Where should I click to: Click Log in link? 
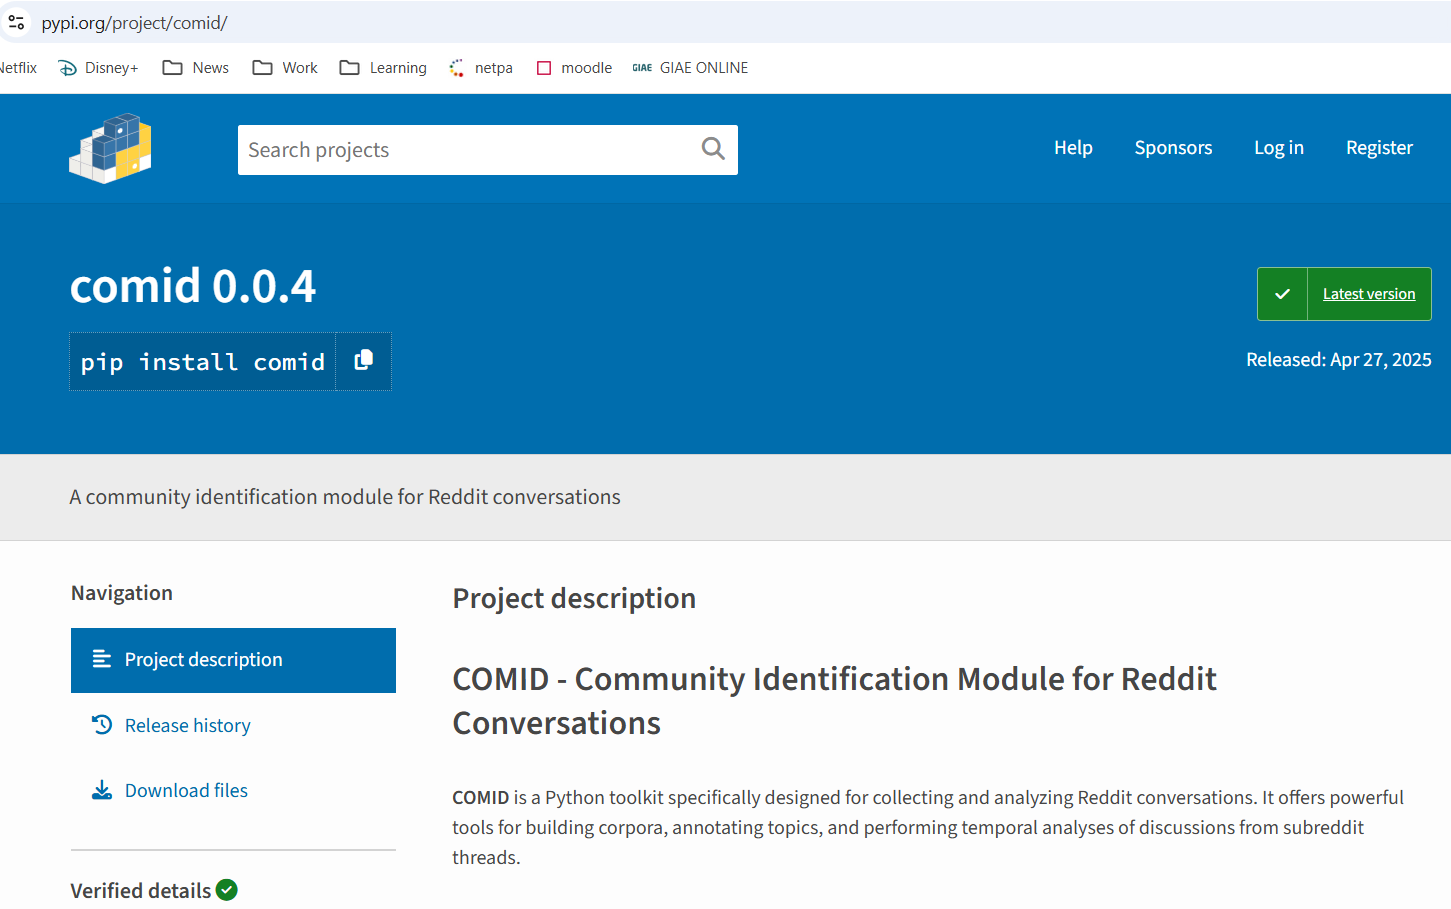1278,148
